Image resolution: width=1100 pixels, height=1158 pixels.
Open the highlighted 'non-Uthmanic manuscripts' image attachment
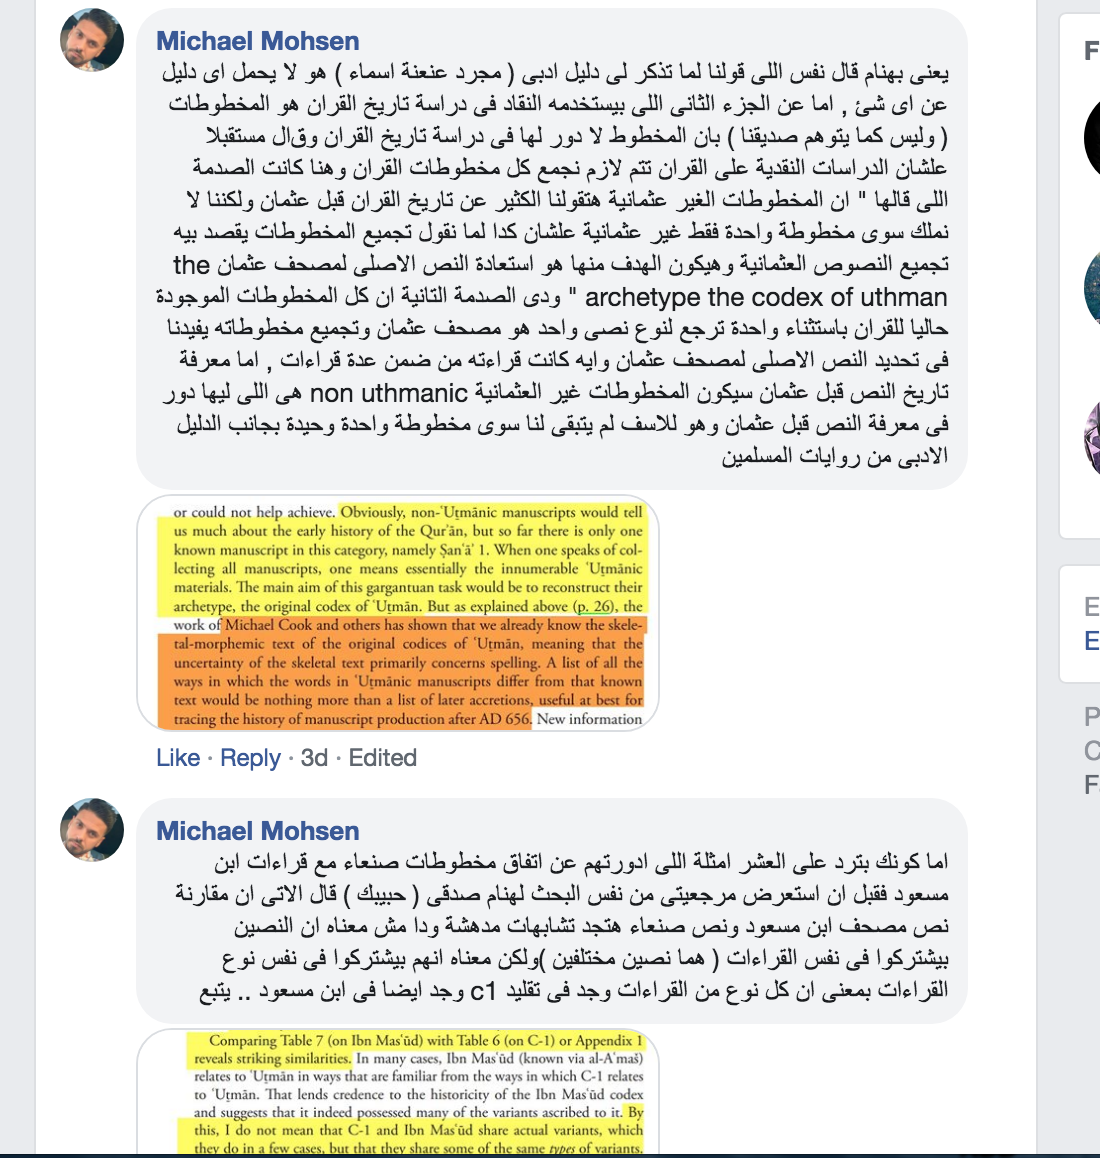click(398, 613)
